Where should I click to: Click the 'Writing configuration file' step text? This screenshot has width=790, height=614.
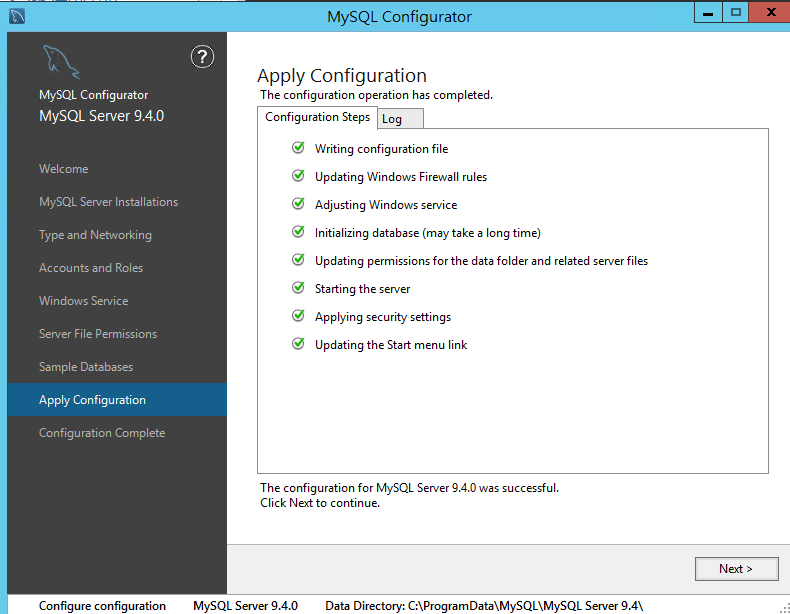click(x=381, y=149)
